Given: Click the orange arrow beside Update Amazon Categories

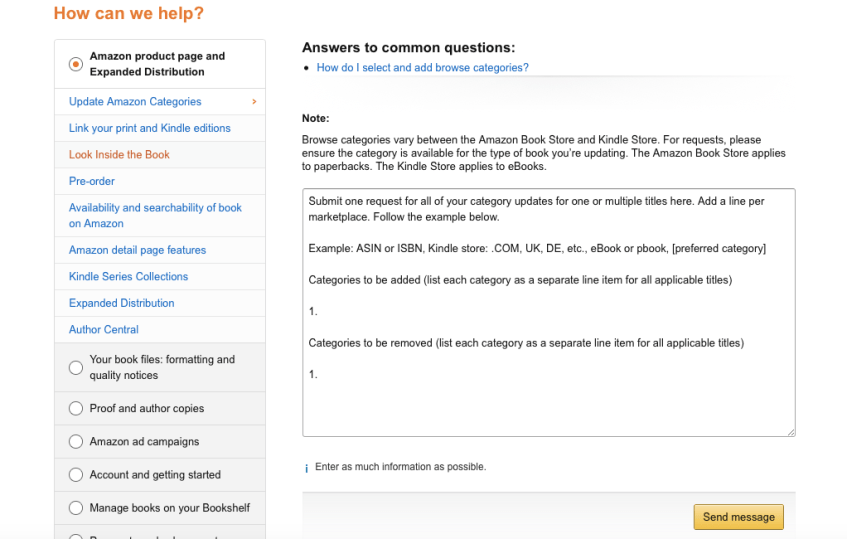Looking at the screenshot, I should pyautogui.click(x=254, y=102).
